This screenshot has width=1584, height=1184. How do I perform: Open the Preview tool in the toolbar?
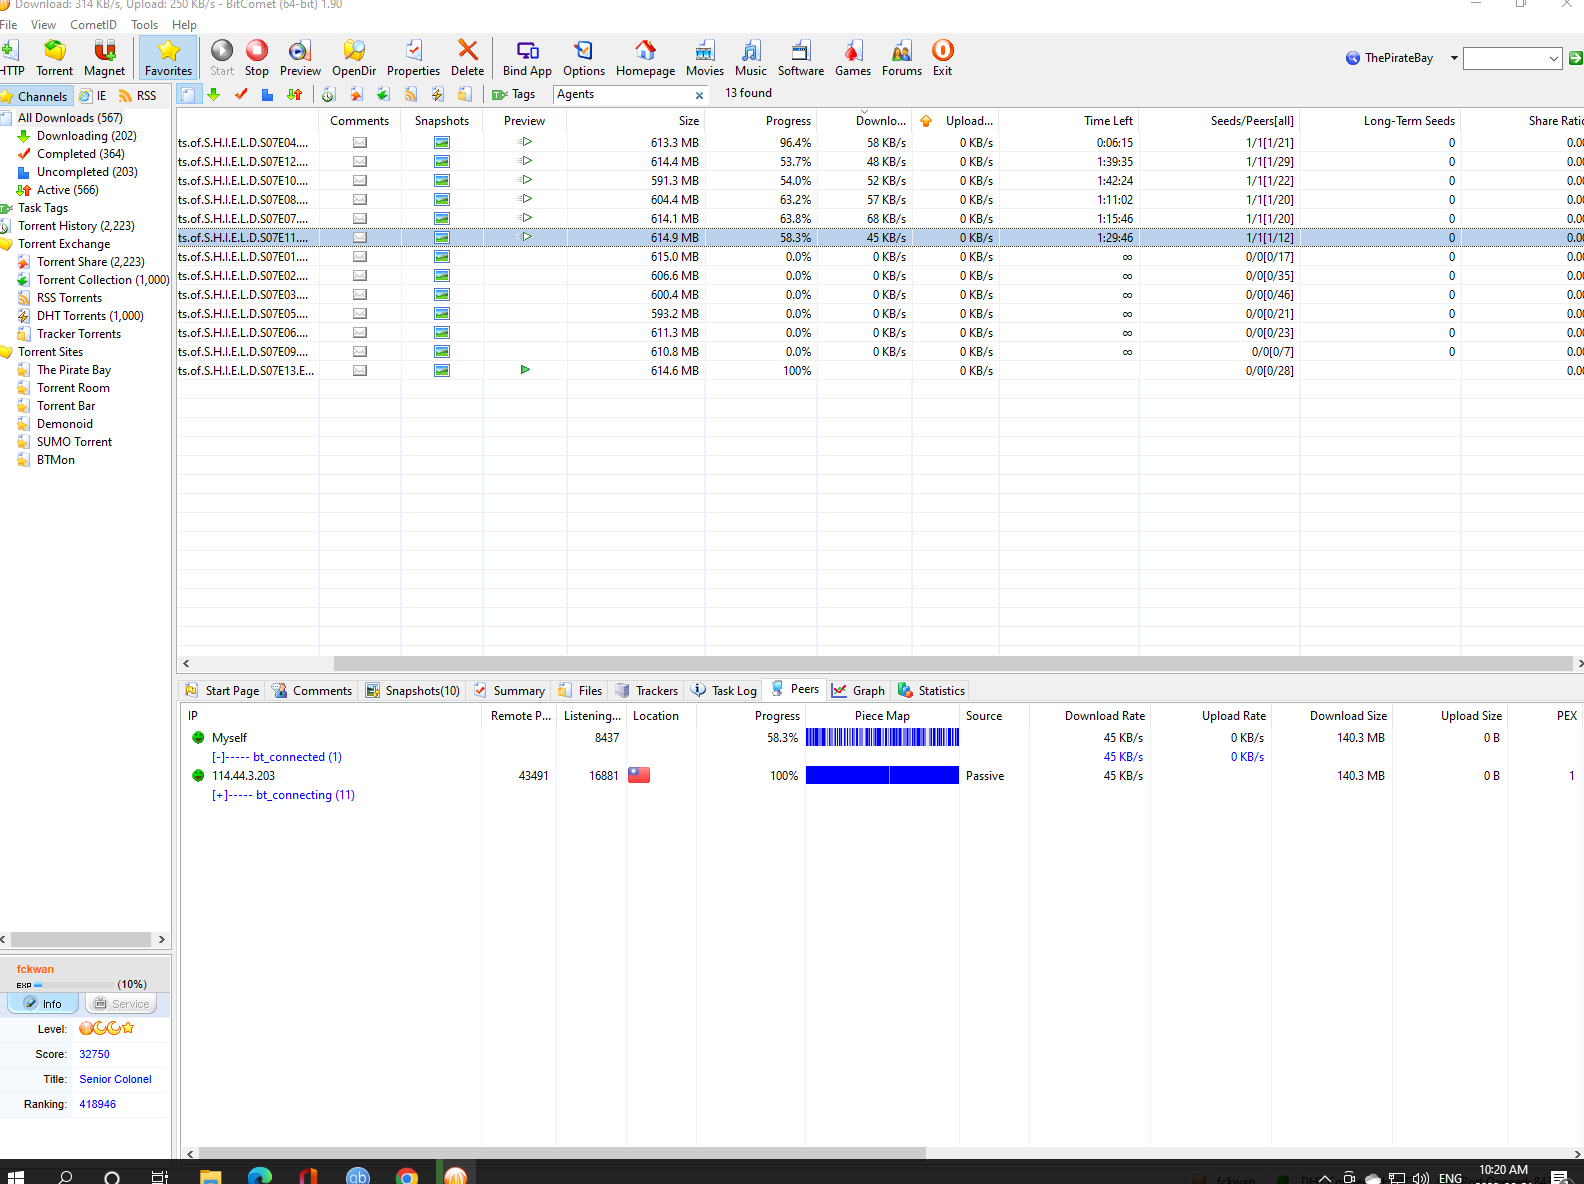300,58
